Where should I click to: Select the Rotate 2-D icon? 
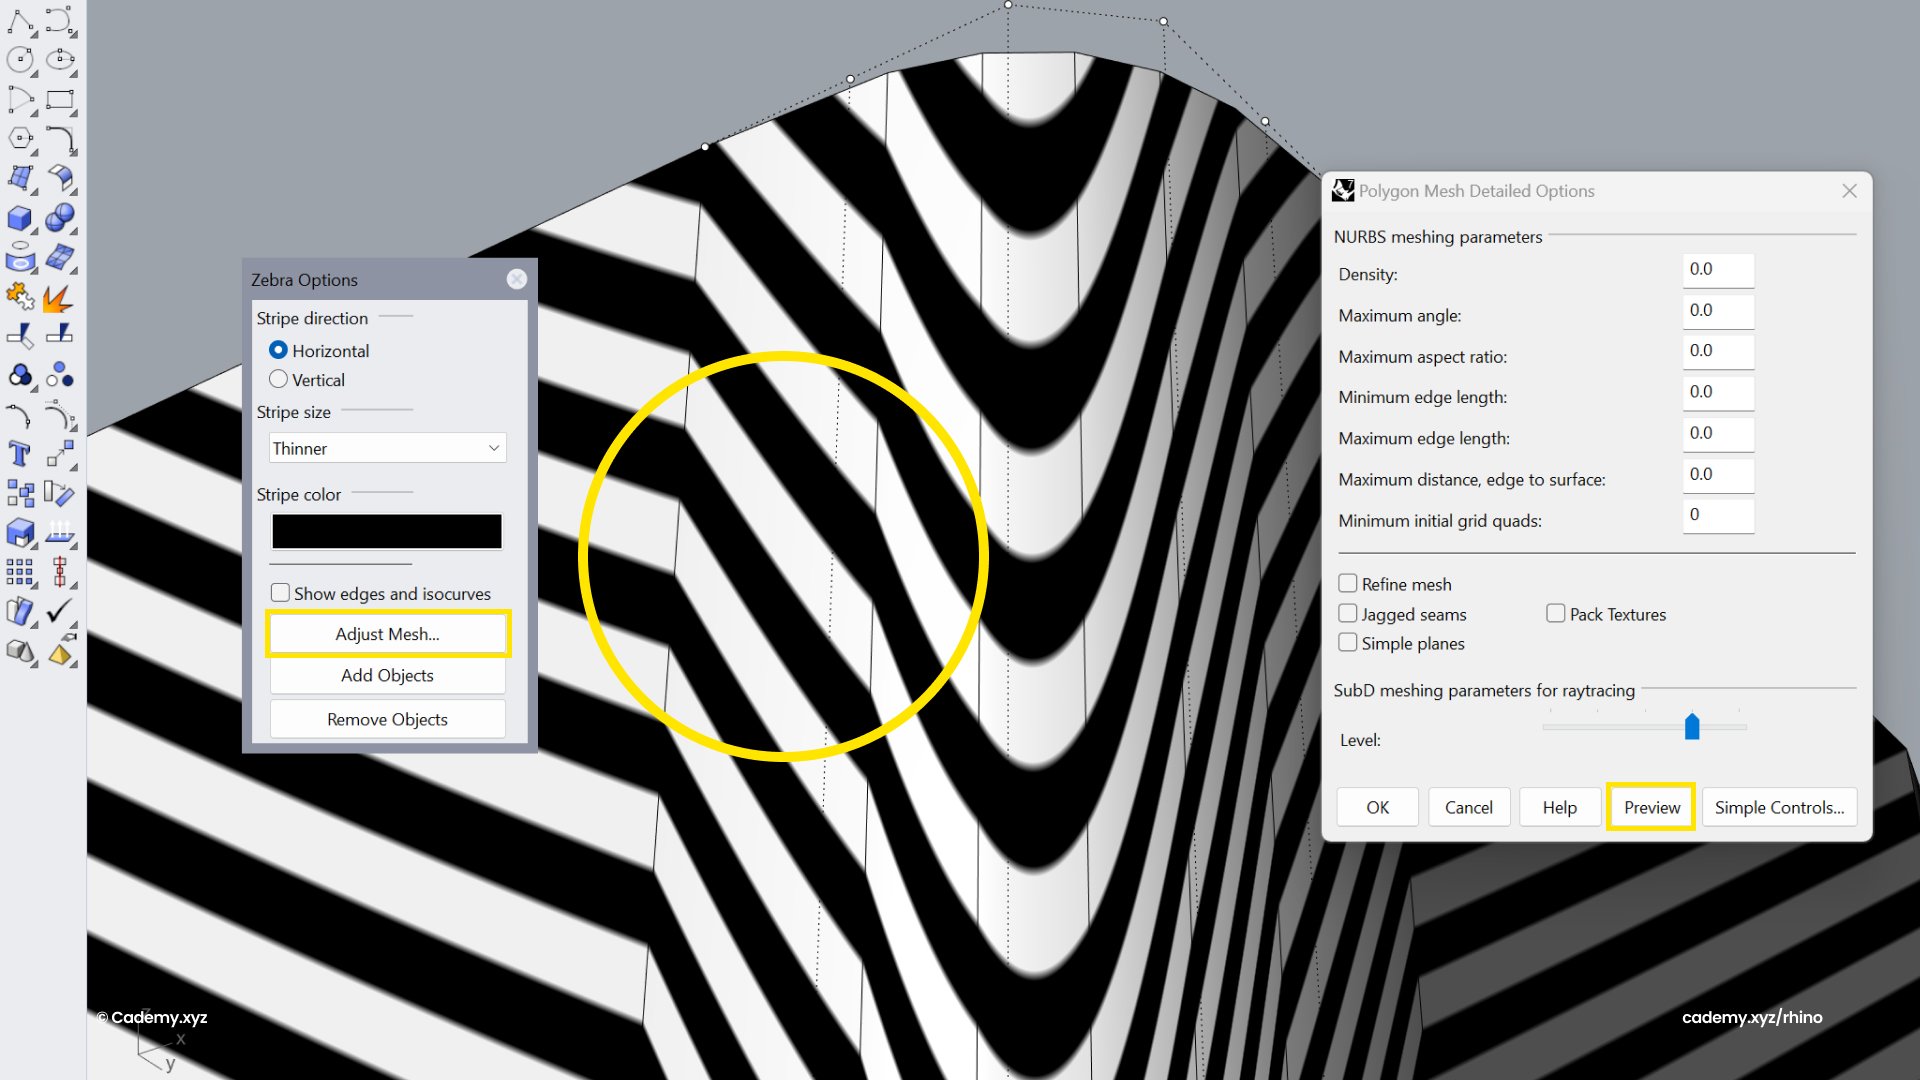click(x=60, y=494)
